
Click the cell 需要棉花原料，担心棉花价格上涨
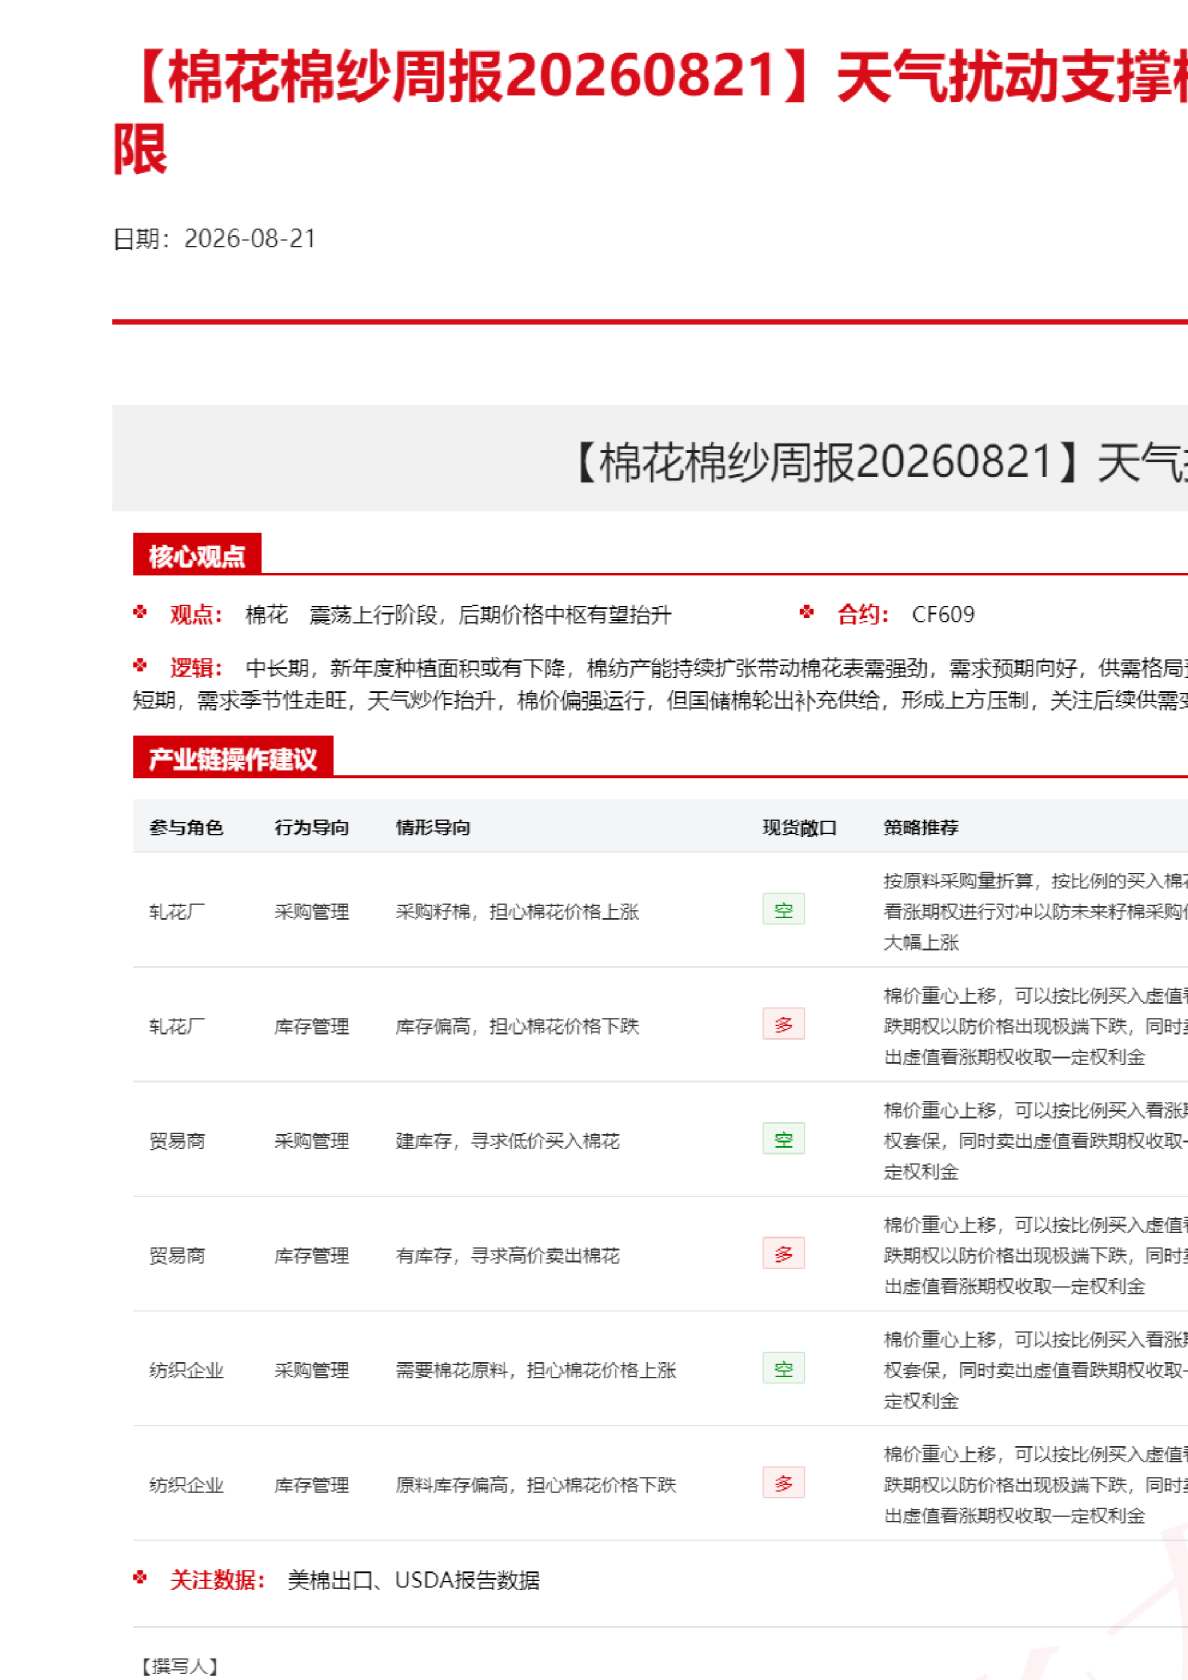pos(536,1370)
